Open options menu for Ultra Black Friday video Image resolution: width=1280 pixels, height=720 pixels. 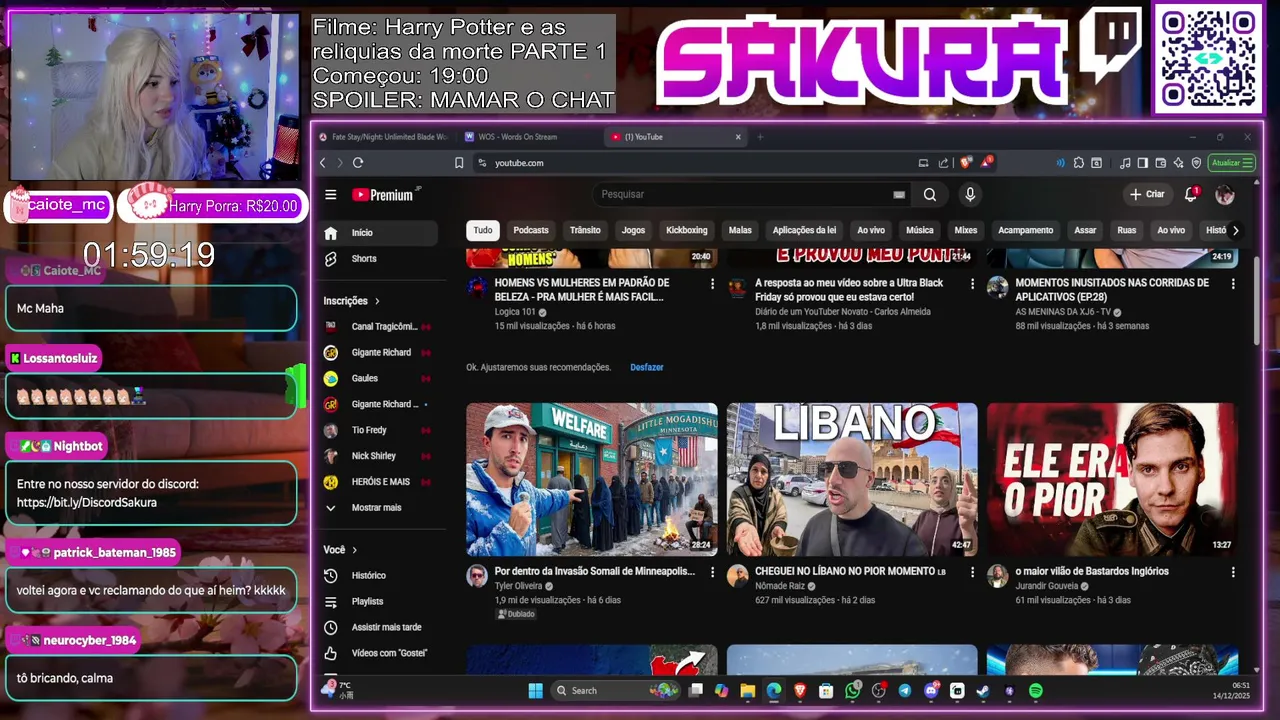coord(972,284)
